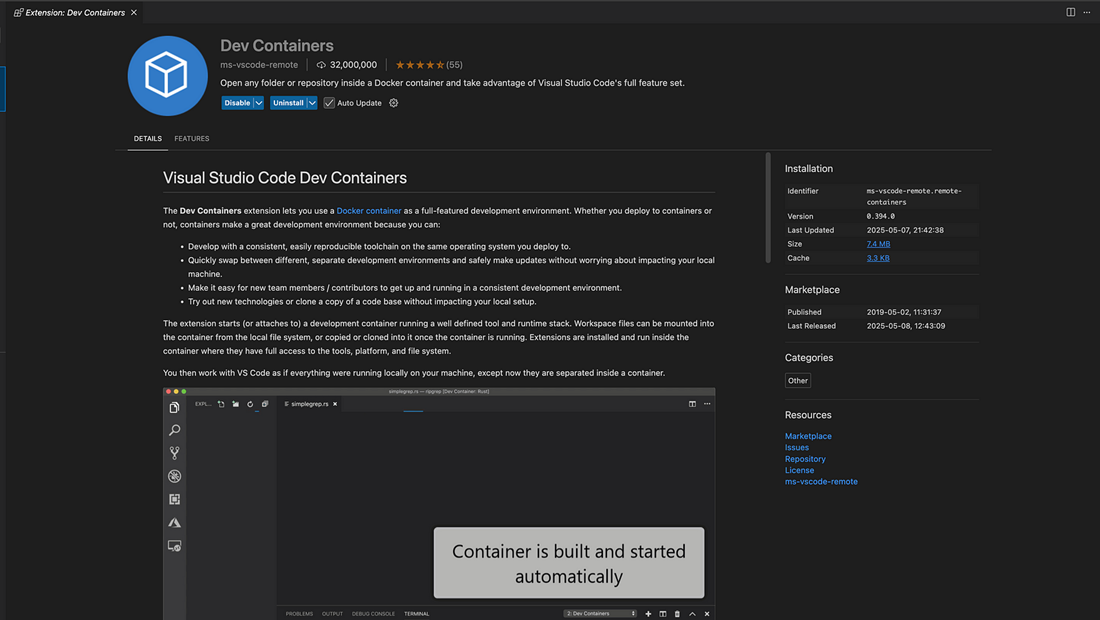This screenshot has width=1100, height=620.
Task: Open the editor ellipsis actions menu at top right
Action: pyautogui.click(x=1086, y=11)
